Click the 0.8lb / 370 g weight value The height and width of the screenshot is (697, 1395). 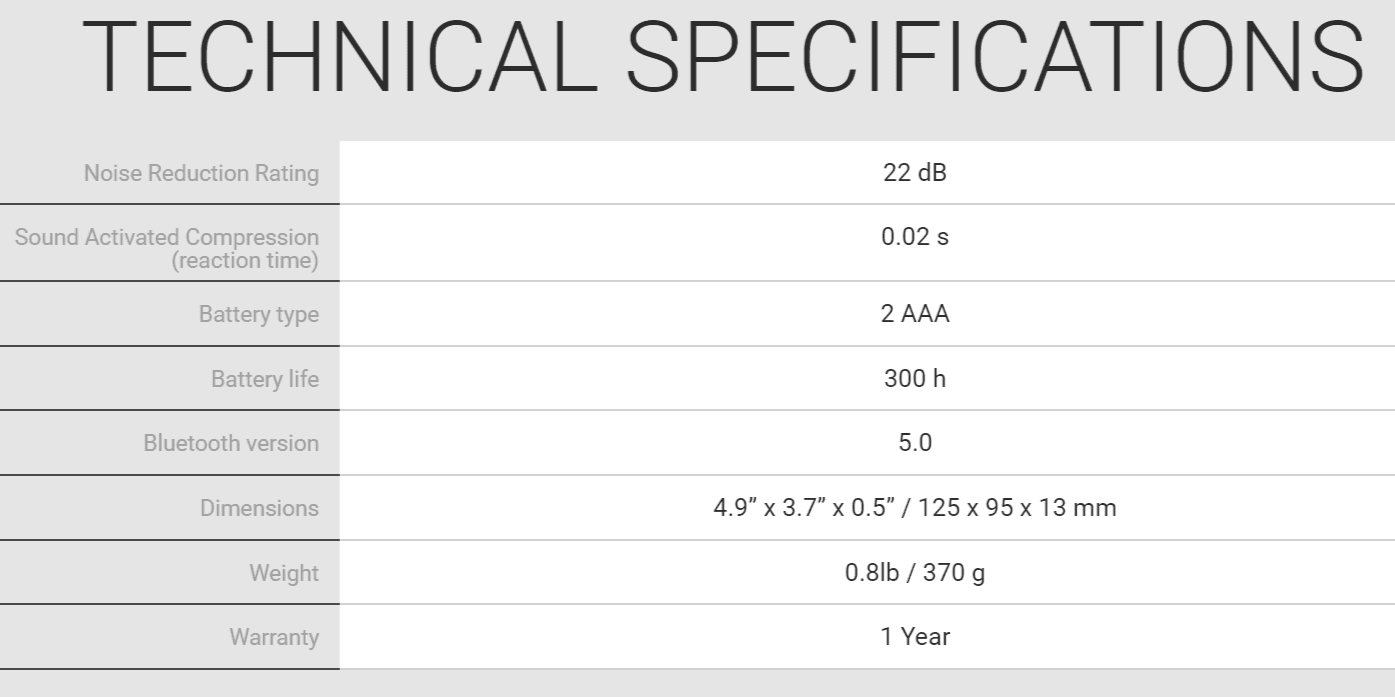[x=915, y=573]
